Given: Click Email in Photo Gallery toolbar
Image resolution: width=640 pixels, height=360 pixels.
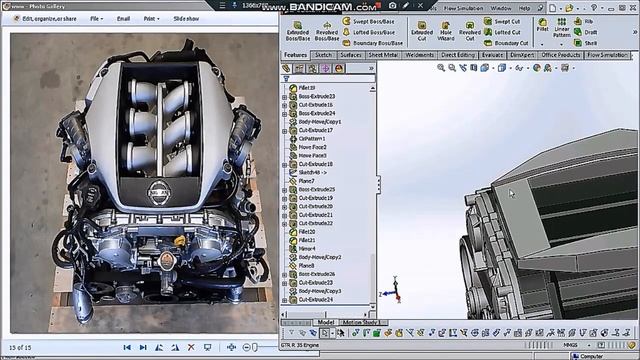Looking at the screenshot, I should tap(123, 19).
